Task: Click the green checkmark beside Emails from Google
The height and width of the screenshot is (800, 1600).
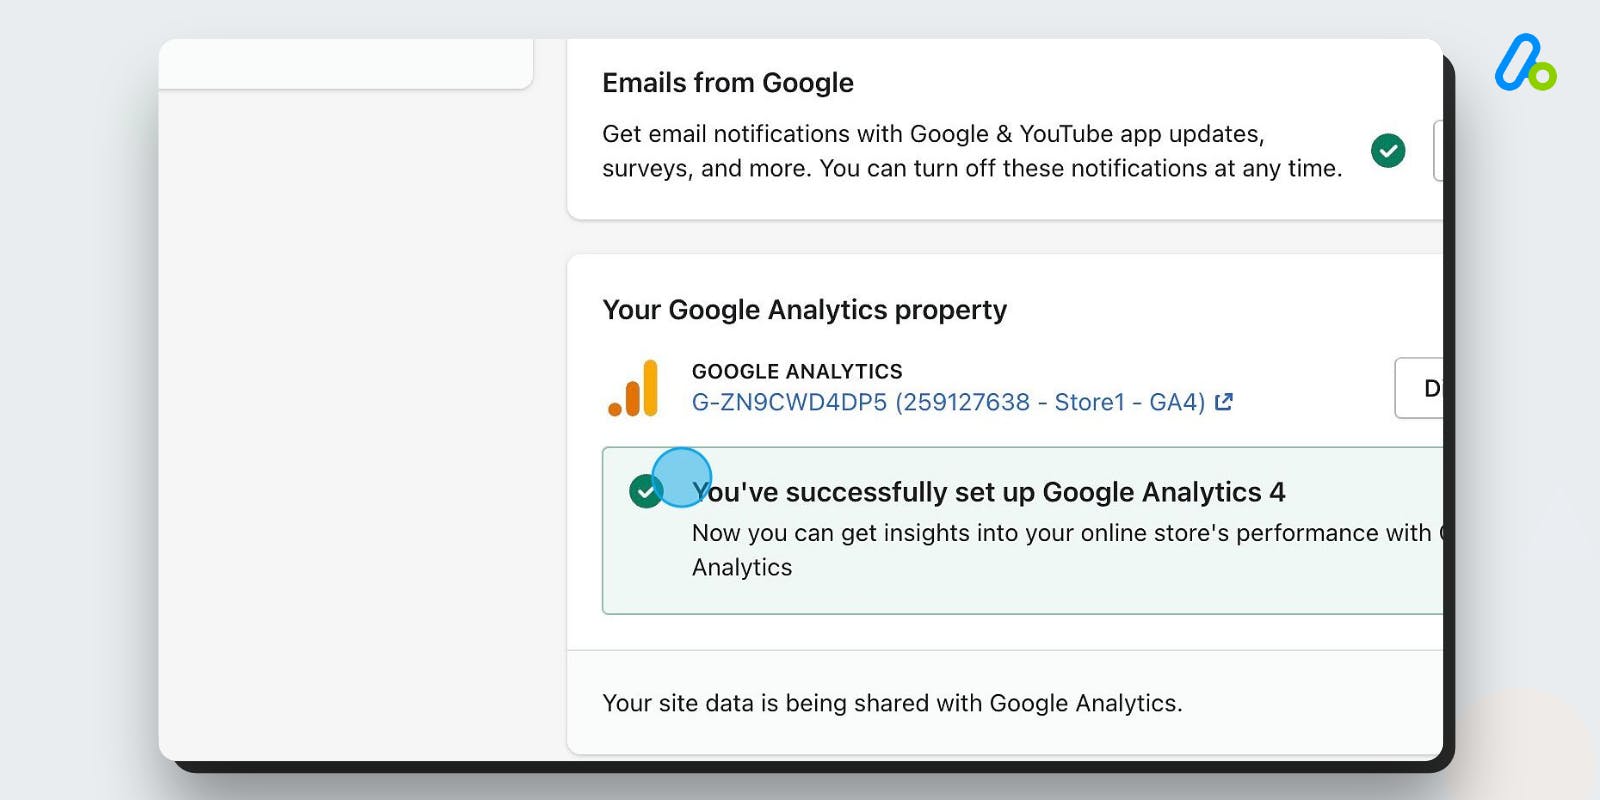Action: [x=1387, y=150]
